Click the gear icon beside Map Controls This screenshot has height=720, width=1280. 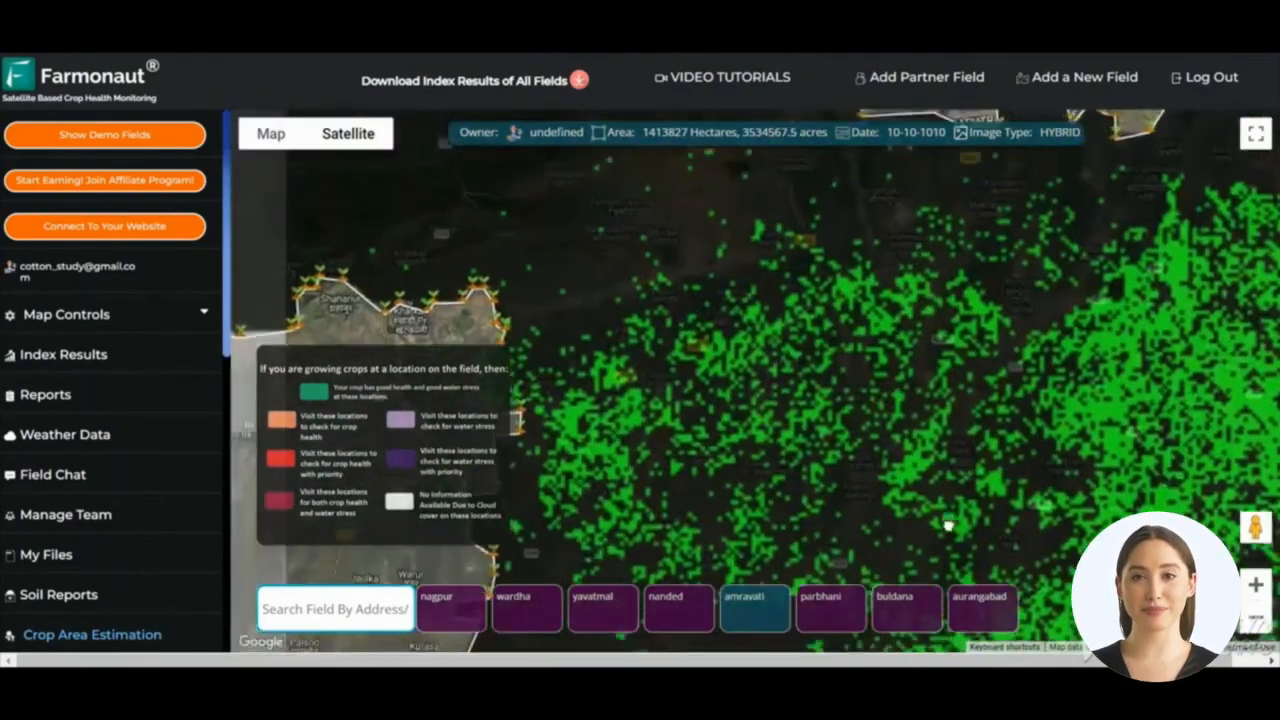[x=10, y=315]
